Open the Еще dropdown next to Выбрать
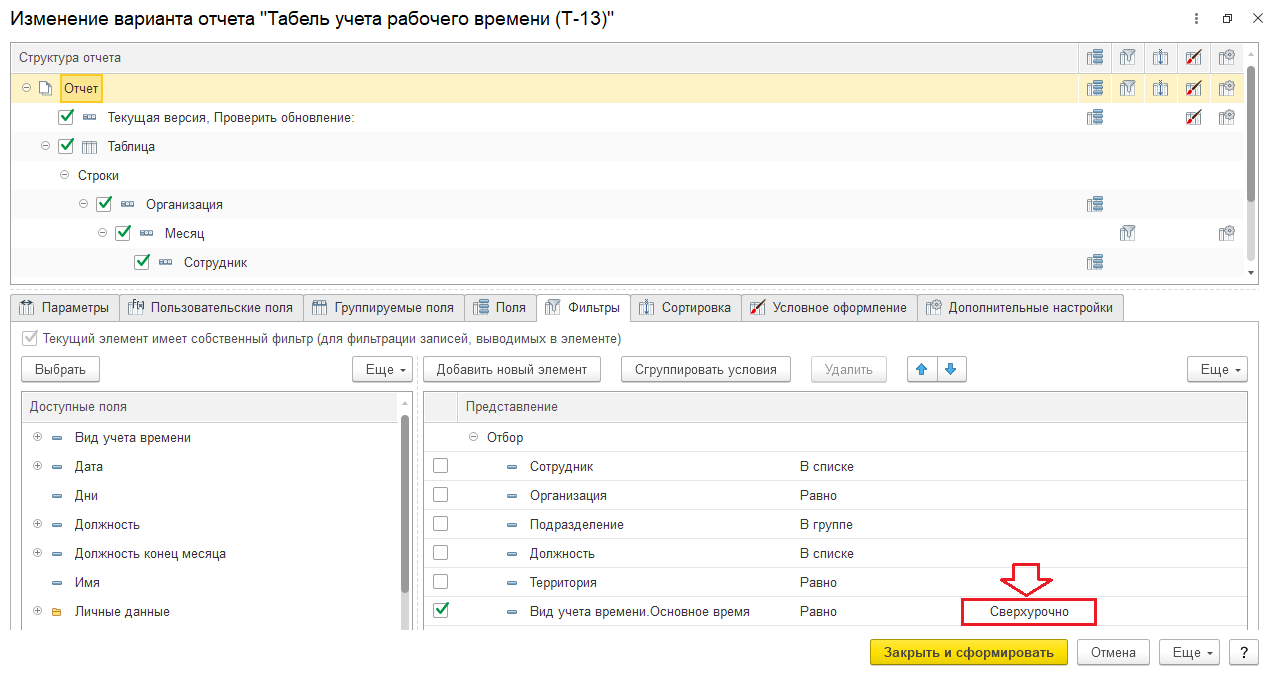Viewport: 1265px width, 674px height. pyautogui.click(x=383, y=369)
